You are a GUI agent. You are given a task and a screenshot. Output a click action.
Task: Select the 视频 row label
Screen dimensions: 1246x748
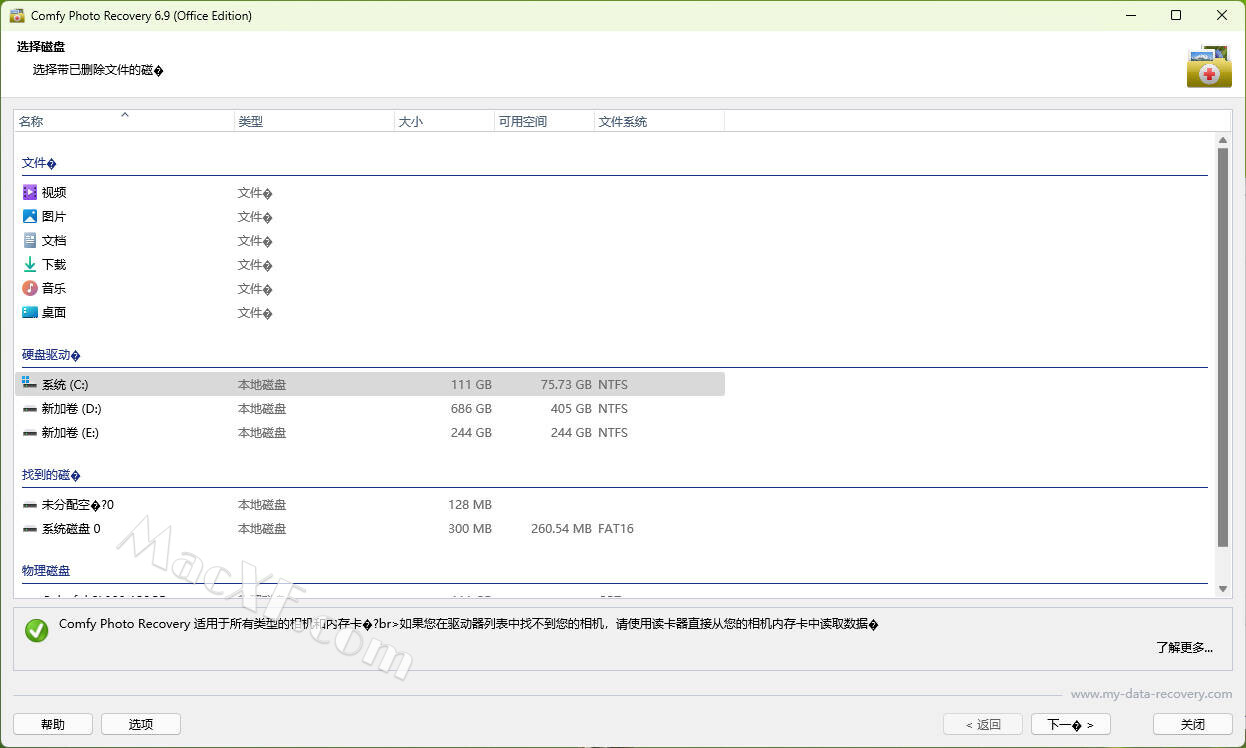pos(54,192)
